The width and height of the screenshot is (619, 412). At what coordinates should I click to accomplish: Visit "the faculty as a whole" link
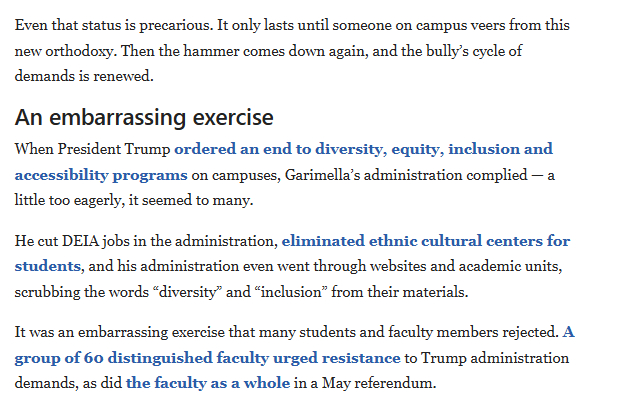click(x=206, y=383)
